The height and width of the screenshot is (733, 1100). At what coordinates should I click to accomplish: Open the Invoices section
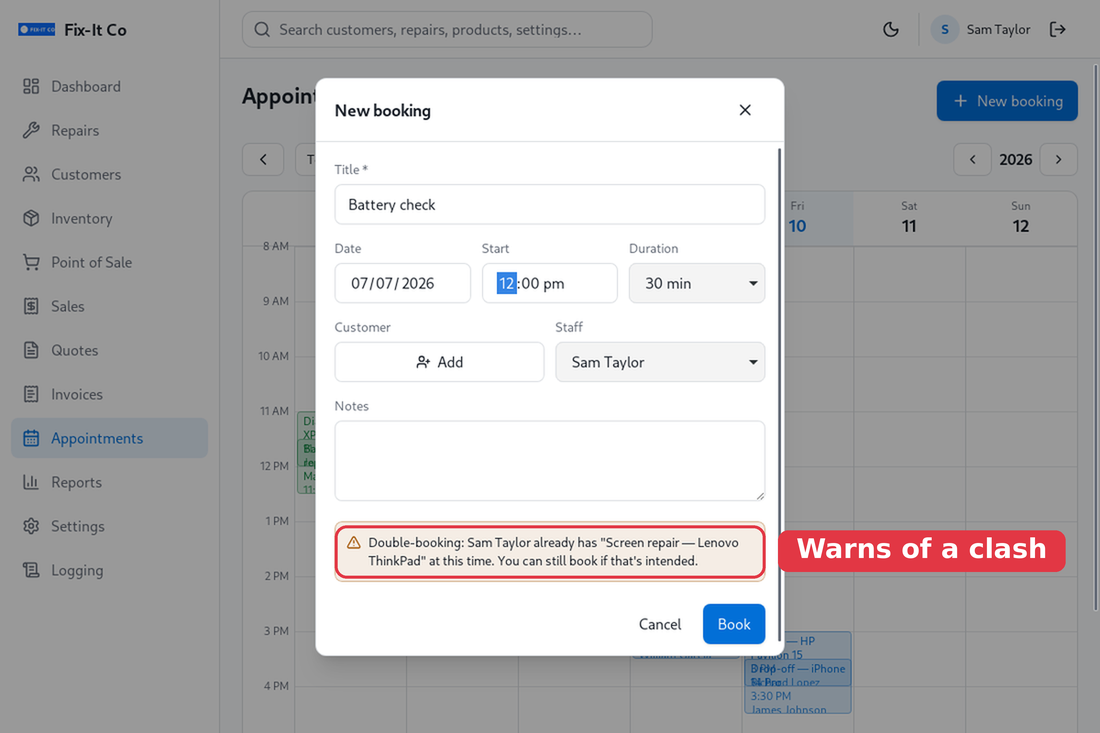click(109, 394)
